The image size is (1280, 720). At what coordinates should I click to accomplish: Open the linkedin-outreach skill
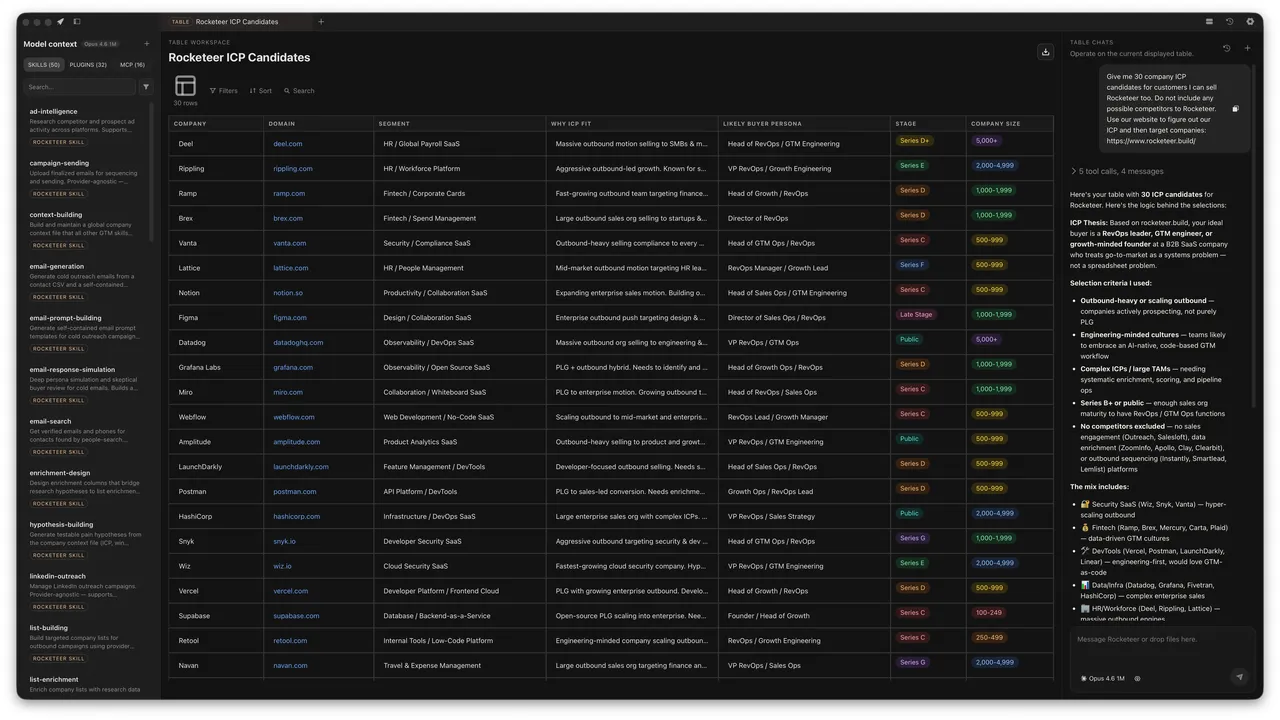[x=86, y=591]
